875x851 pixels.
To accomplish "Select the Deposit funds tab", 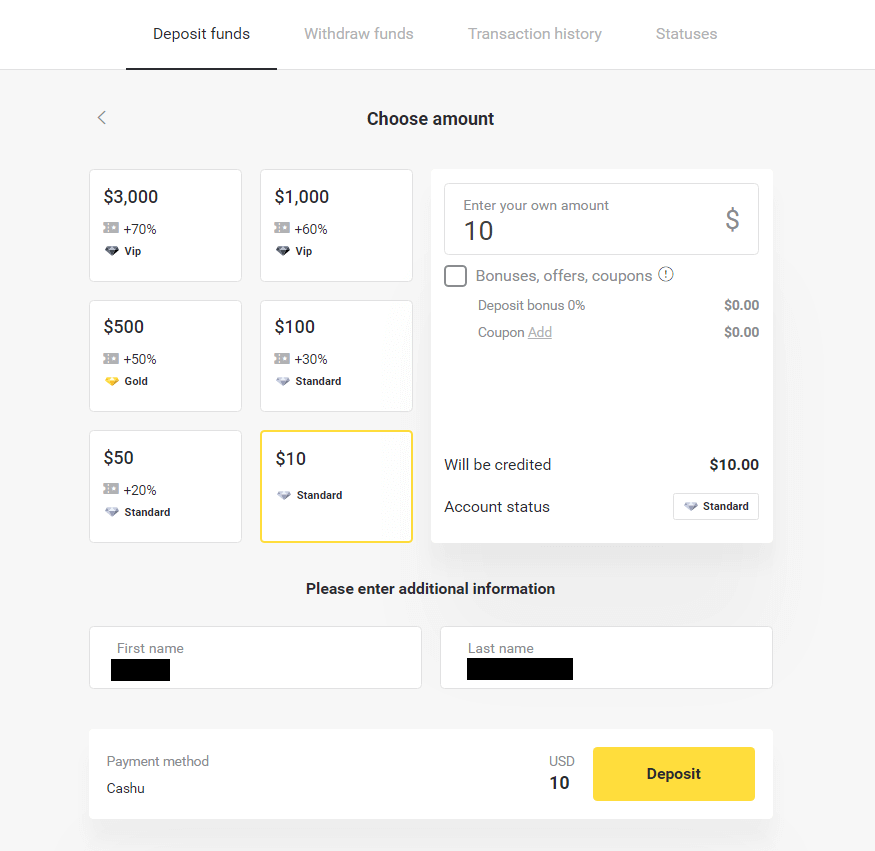I will (x=201, y=33).
